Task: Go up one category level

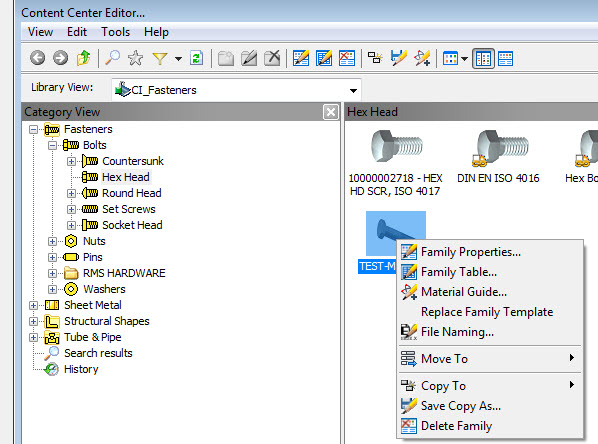Action: (x=84, y=58)
